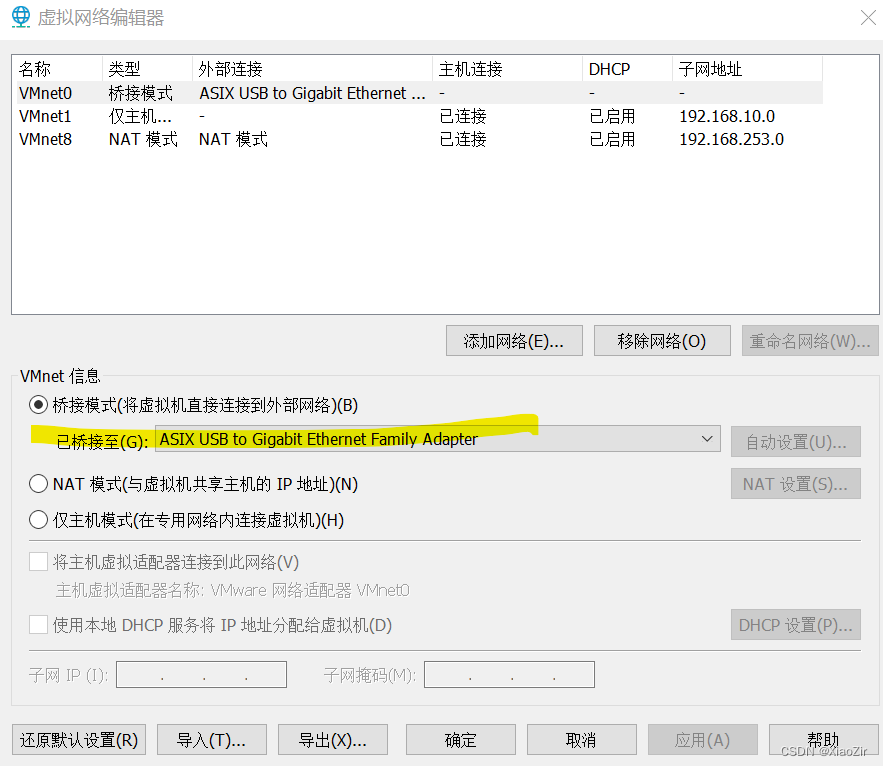Select 桥接模式 radio button

(37, 405)
